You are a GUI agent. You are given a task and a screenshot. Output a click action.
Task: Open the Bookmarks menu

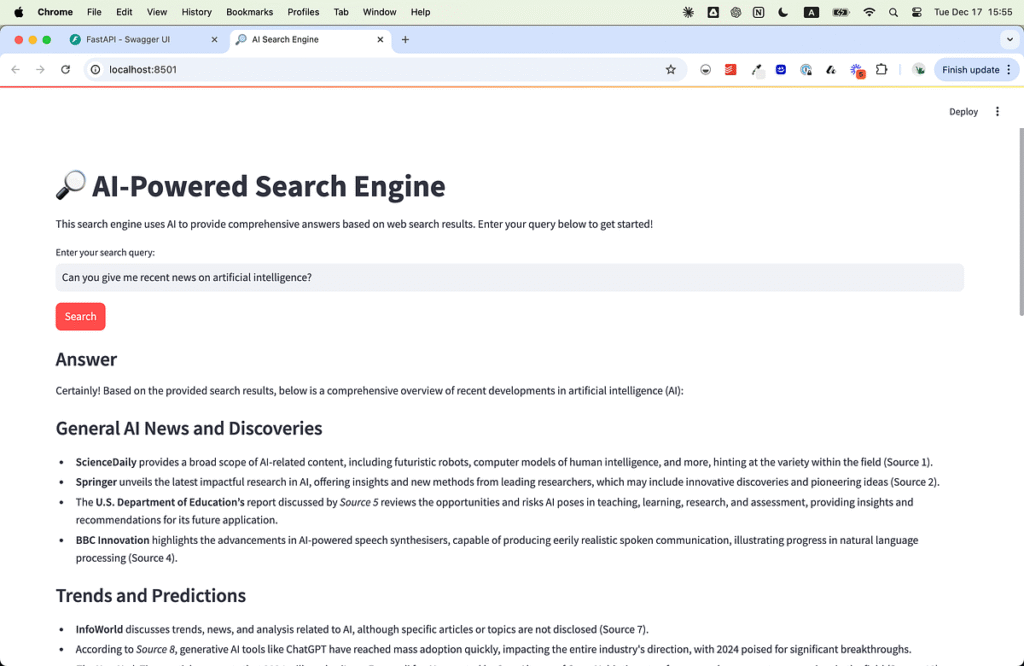click(x=248, y=12)
